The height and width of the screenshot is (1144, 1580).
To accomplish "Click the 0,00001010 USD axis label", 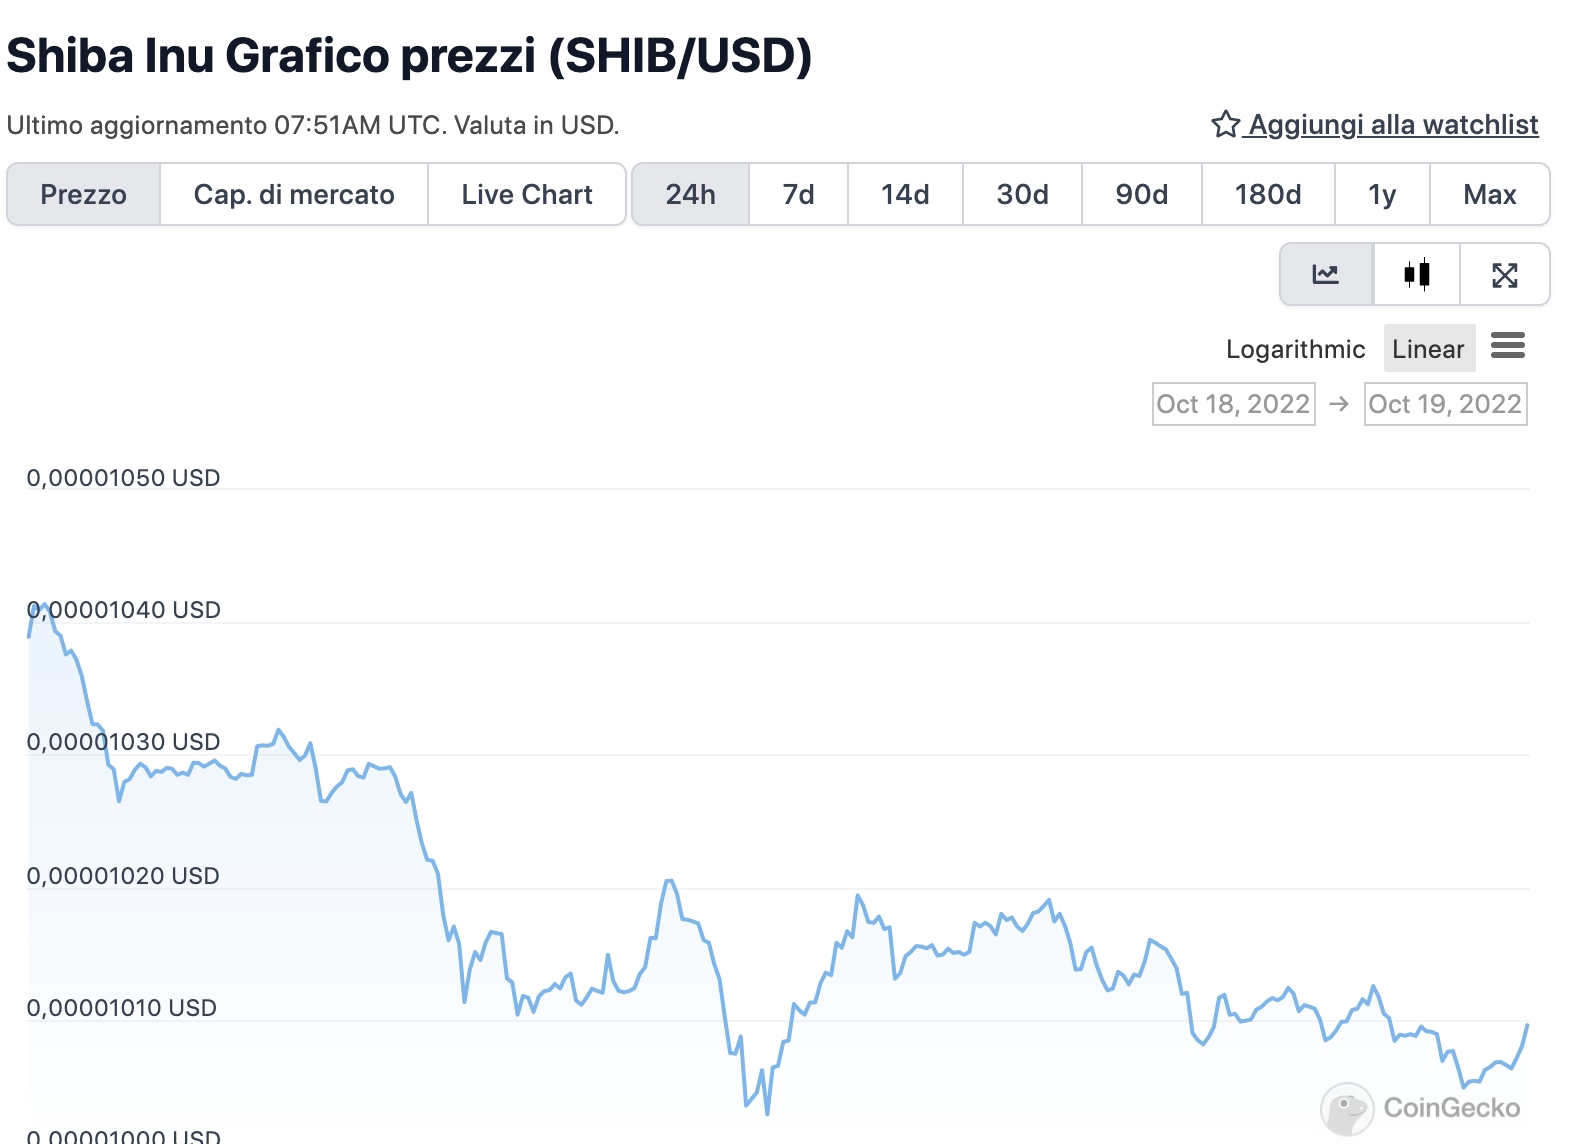I will 122,1008.
